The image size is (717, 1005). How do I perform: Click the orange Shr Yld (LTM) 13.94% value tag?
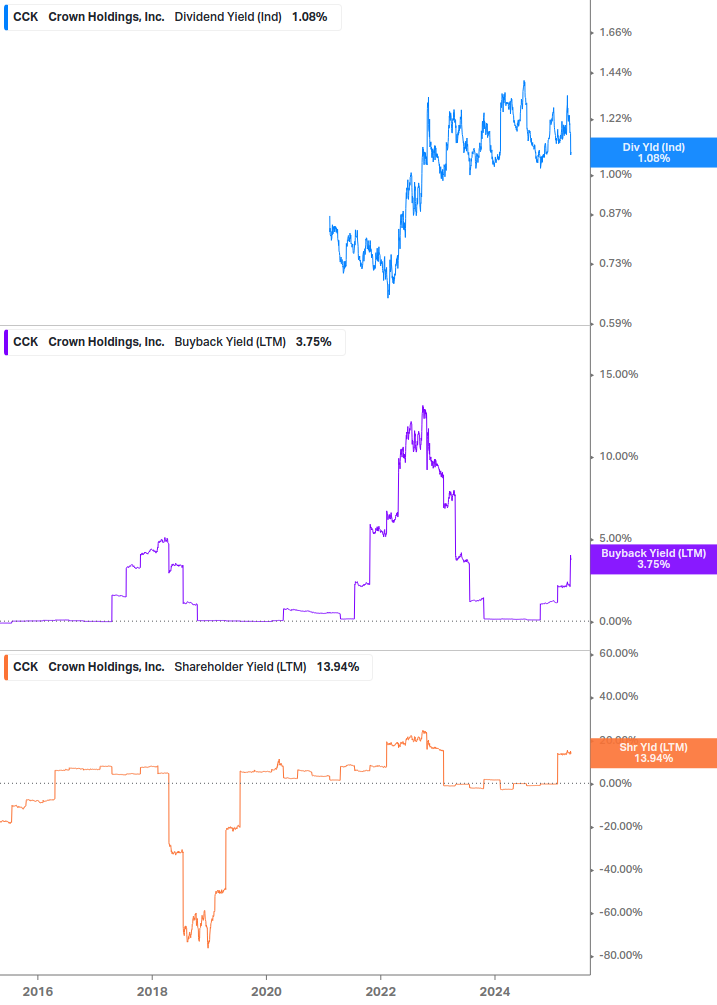[654, 753]
